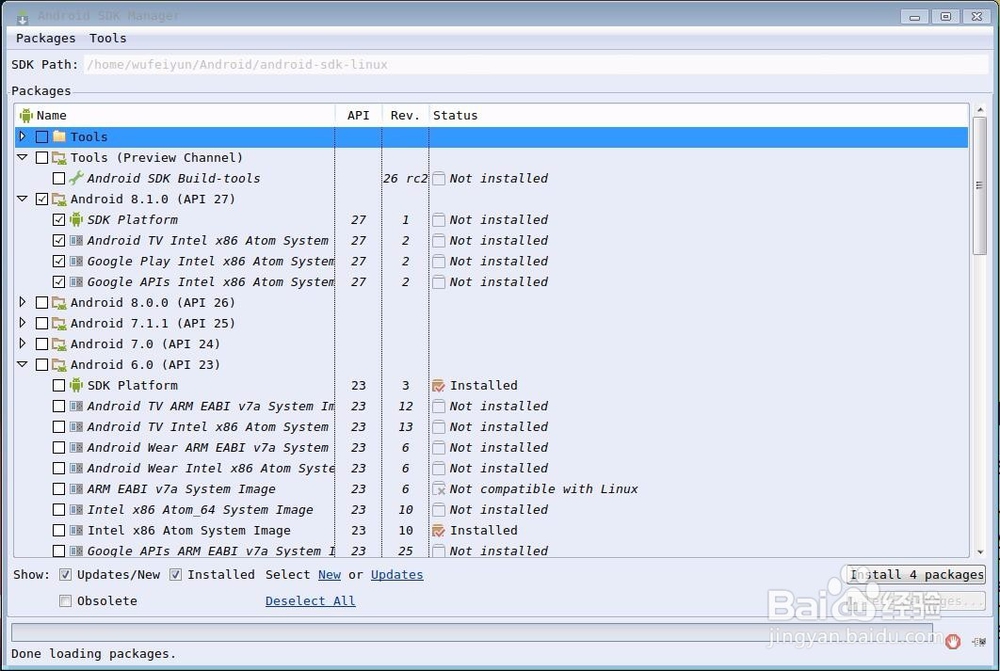Toggle the Updates/New show filter
Viewport: 1000px width, 671px height.
pyautogui.click(x=65, y=575)
